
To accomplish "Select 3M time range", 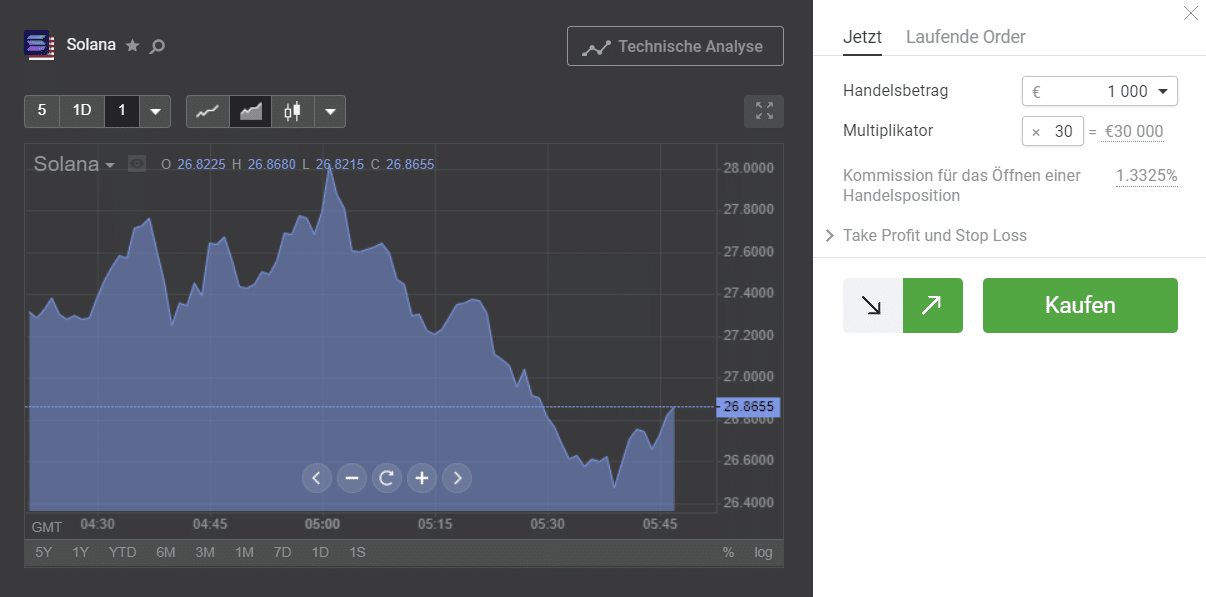I will tap(205, 552).
